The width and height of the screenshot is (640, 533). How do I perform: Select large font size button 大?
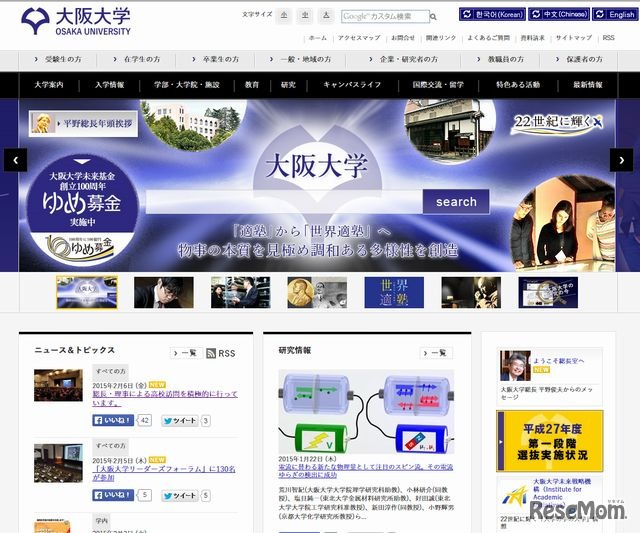(x=326, y=16)
